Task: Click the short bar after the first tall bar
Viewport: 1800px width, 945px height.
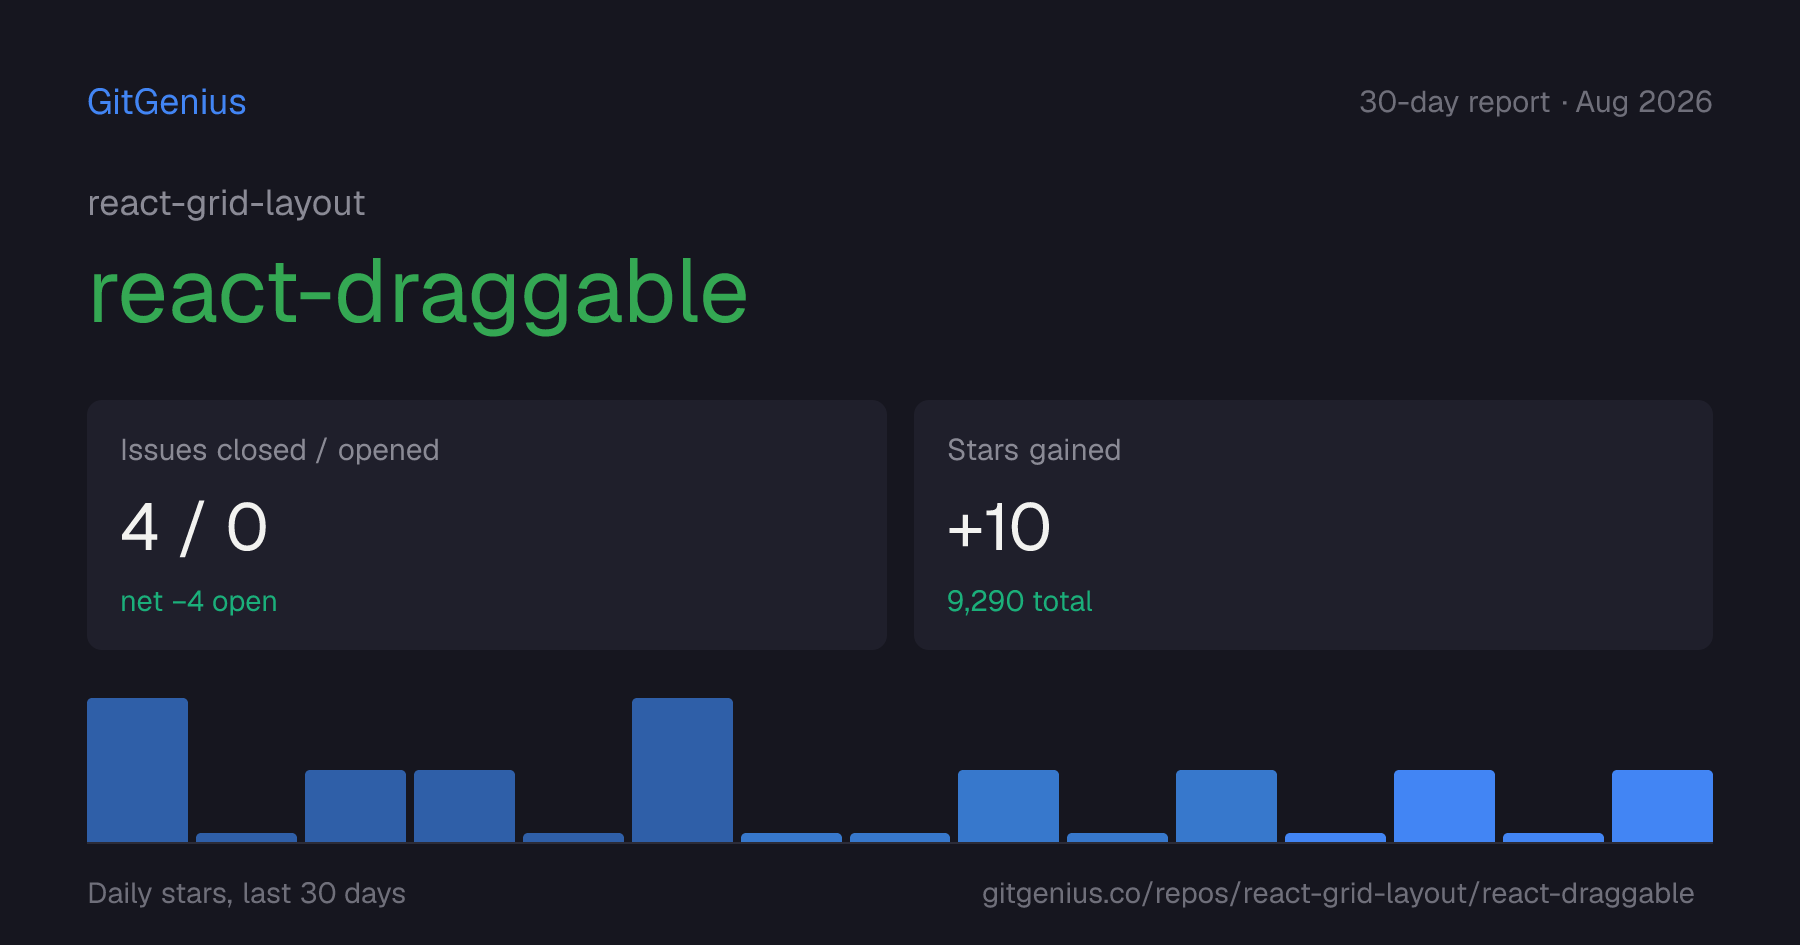Action: [x=246, y=837]
